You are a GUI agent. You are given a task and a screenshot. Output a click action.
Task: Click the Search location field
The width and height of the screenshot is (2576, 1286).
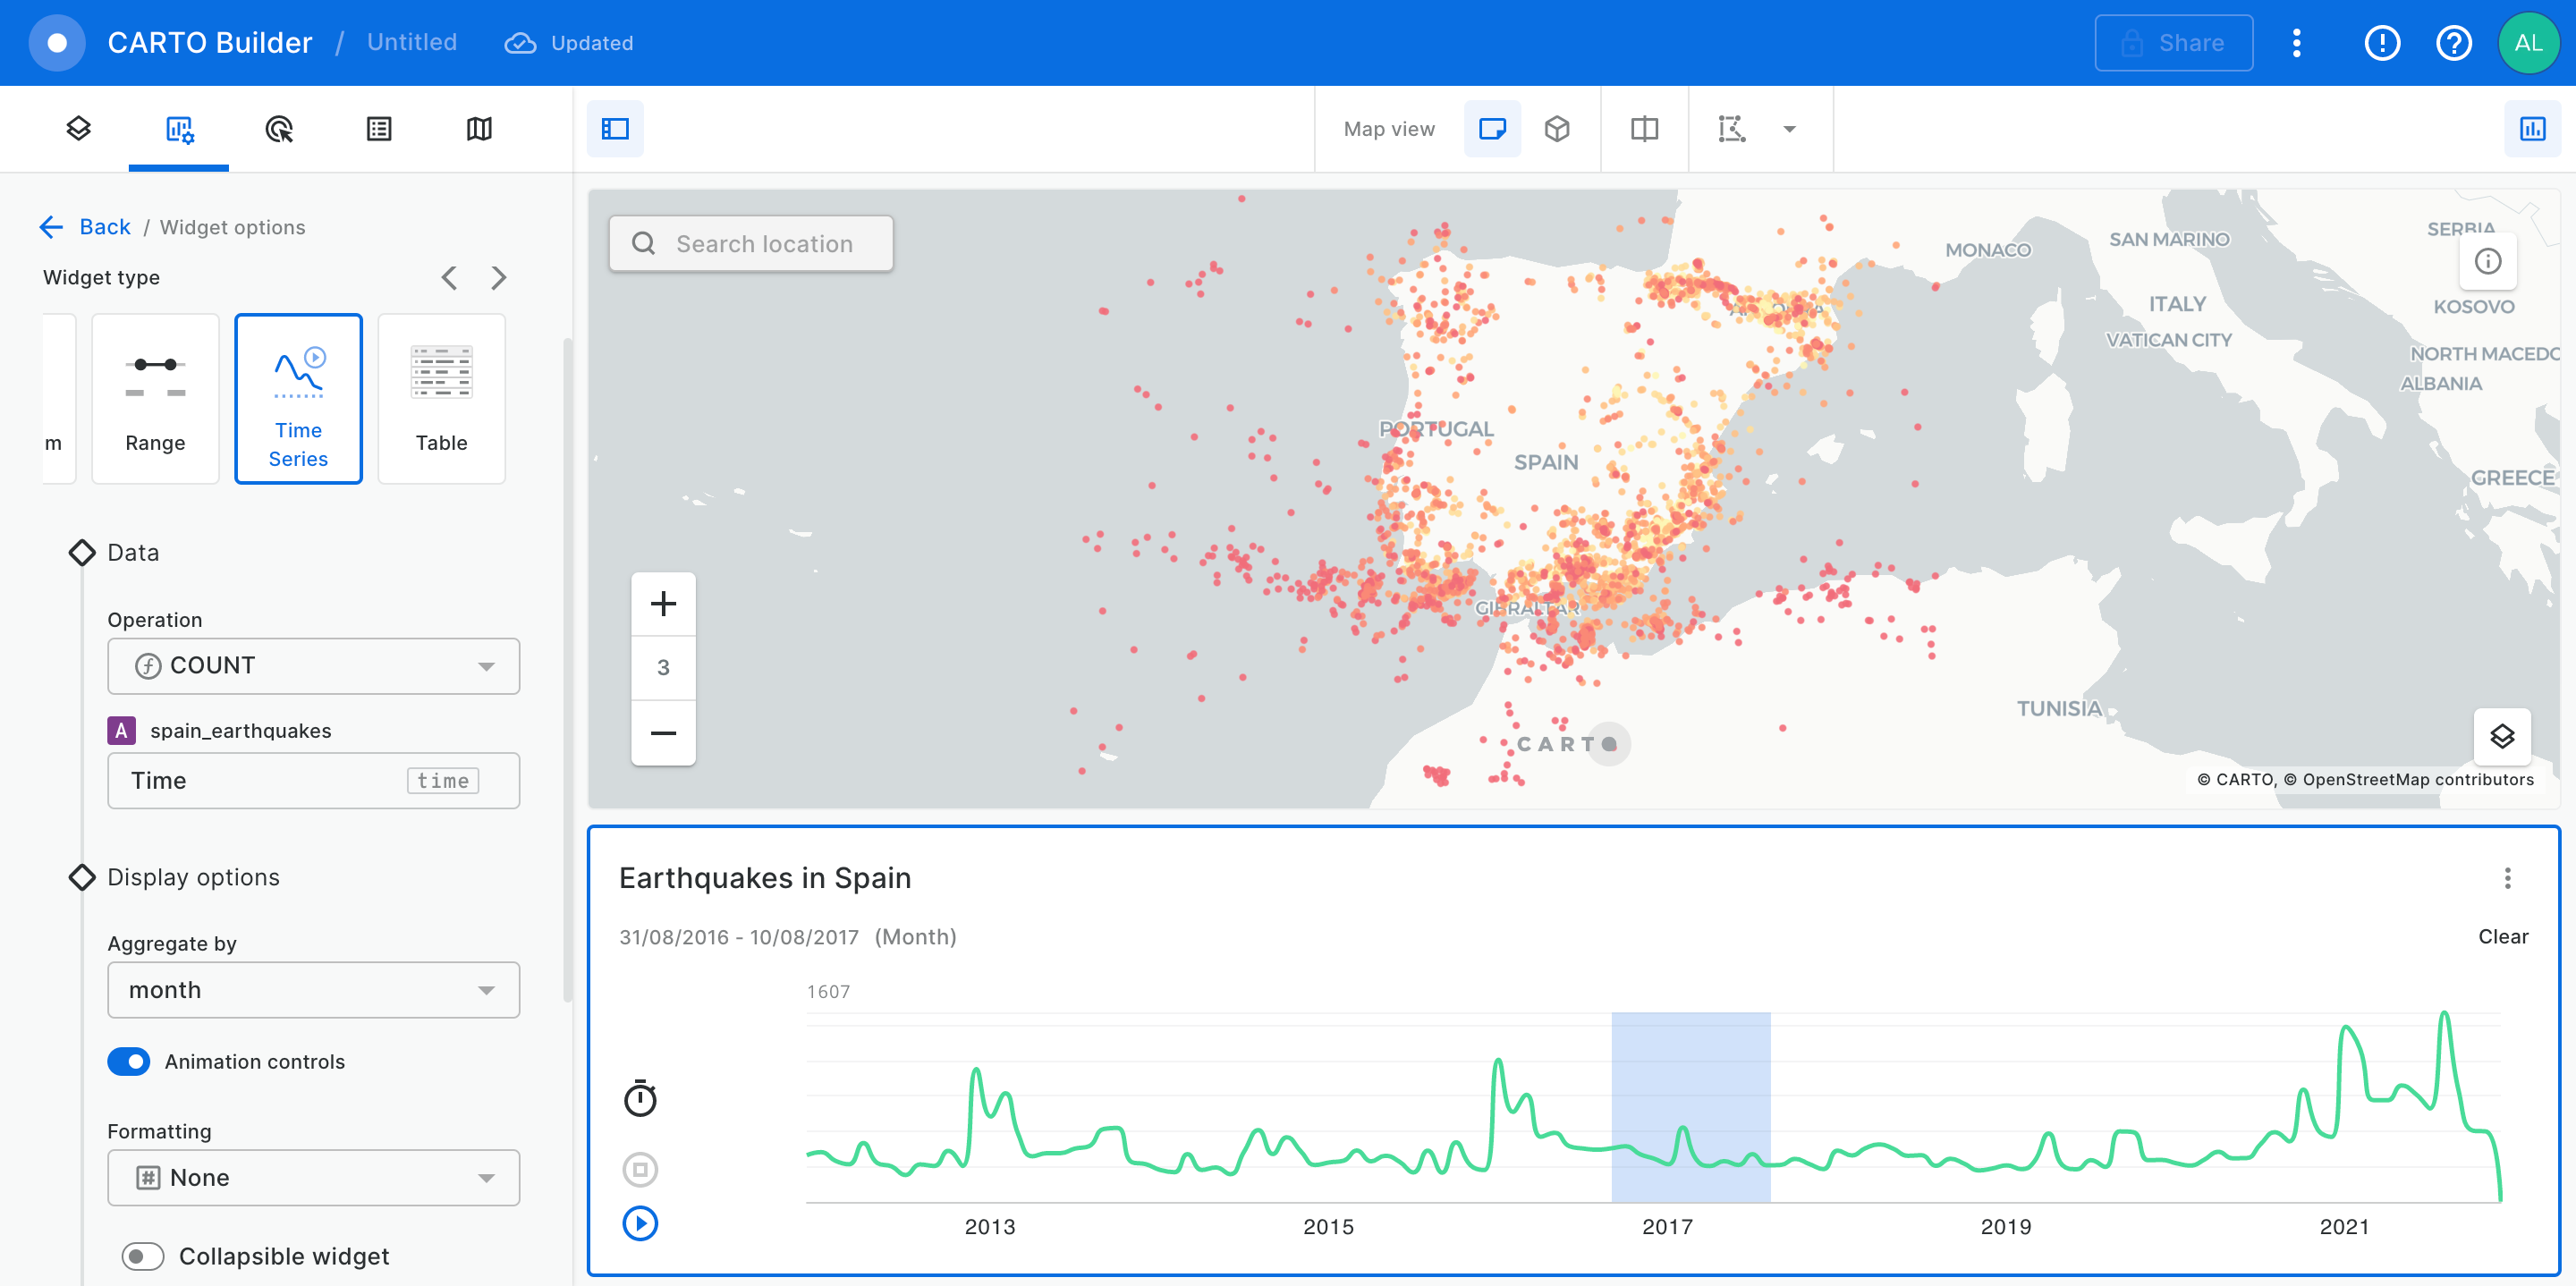(x=751, y=243)
